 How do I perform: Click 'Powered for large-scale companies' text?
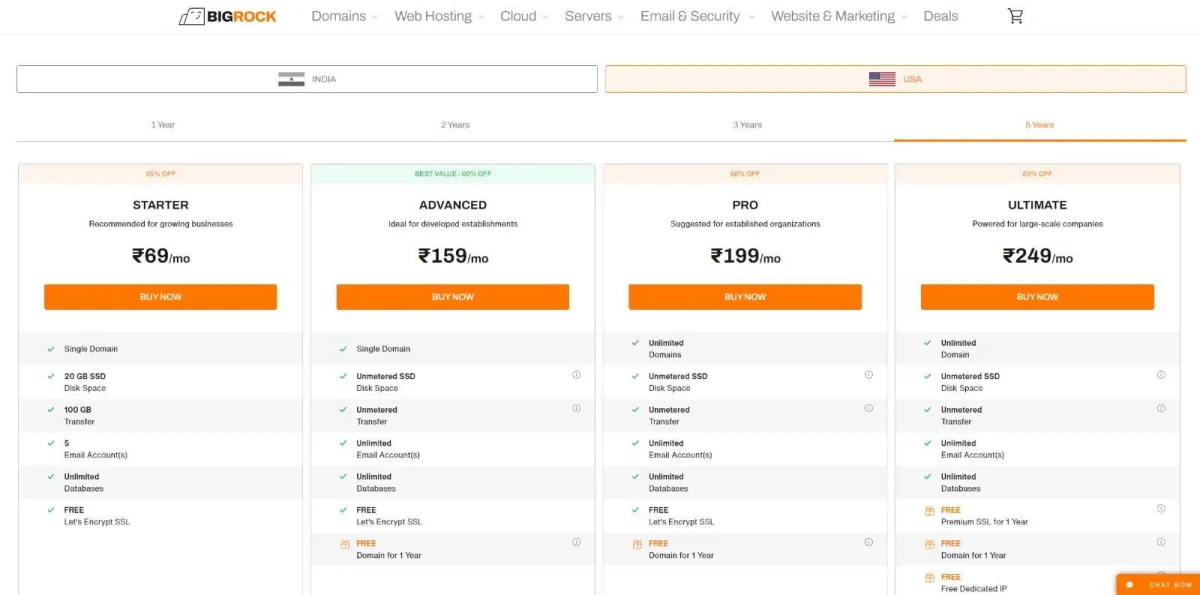1037,224
